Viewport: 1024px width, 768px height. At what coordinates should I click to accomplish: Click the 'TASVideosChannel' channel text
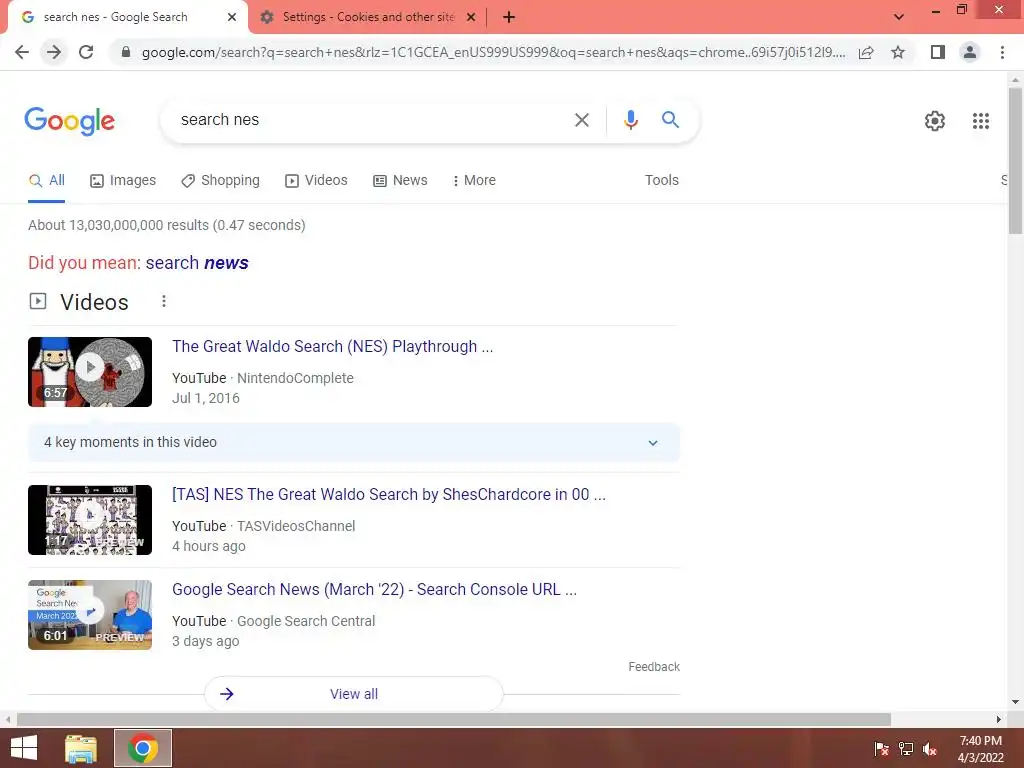tap(296, 526)
